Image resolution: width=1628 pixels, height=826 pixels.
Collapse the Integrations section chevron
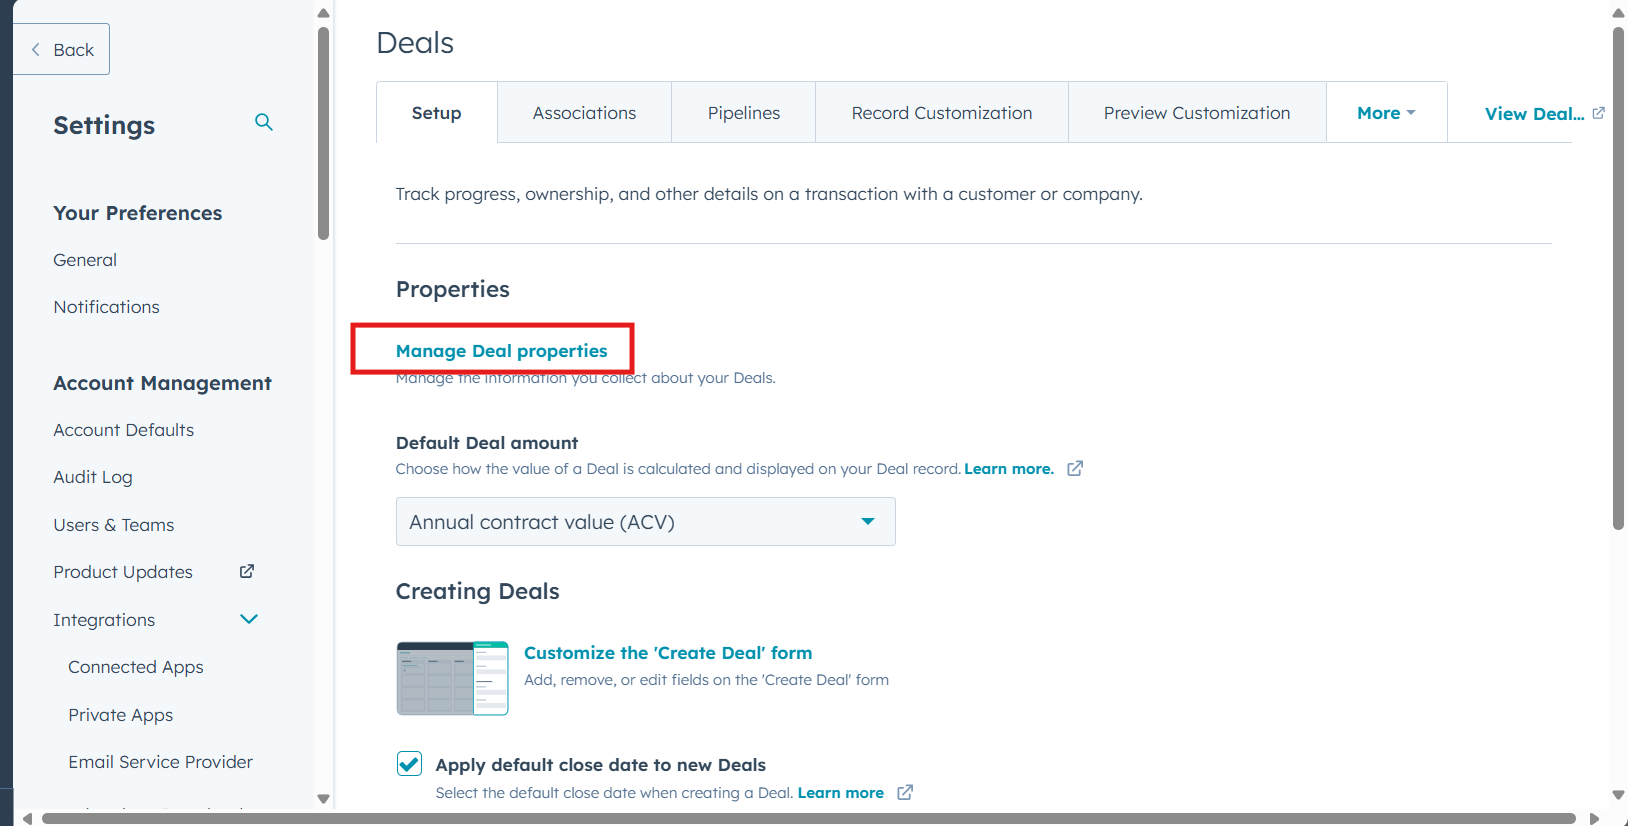click(x=249, y=619)
